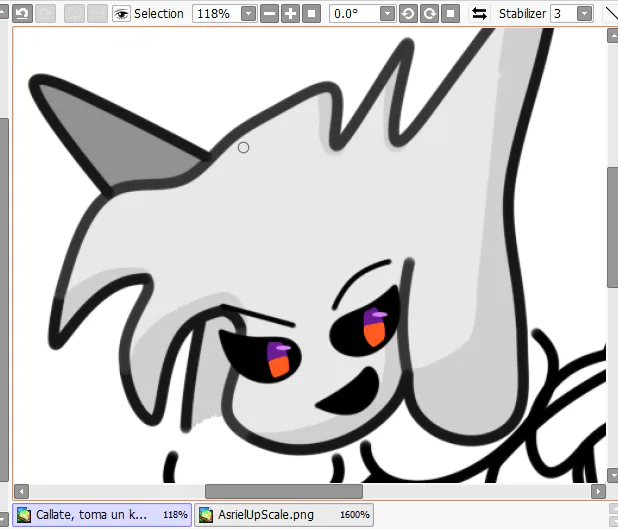Flip the view horizontally with arrows icon
Screen dimensions: 618x529
[x=479, y=14]
